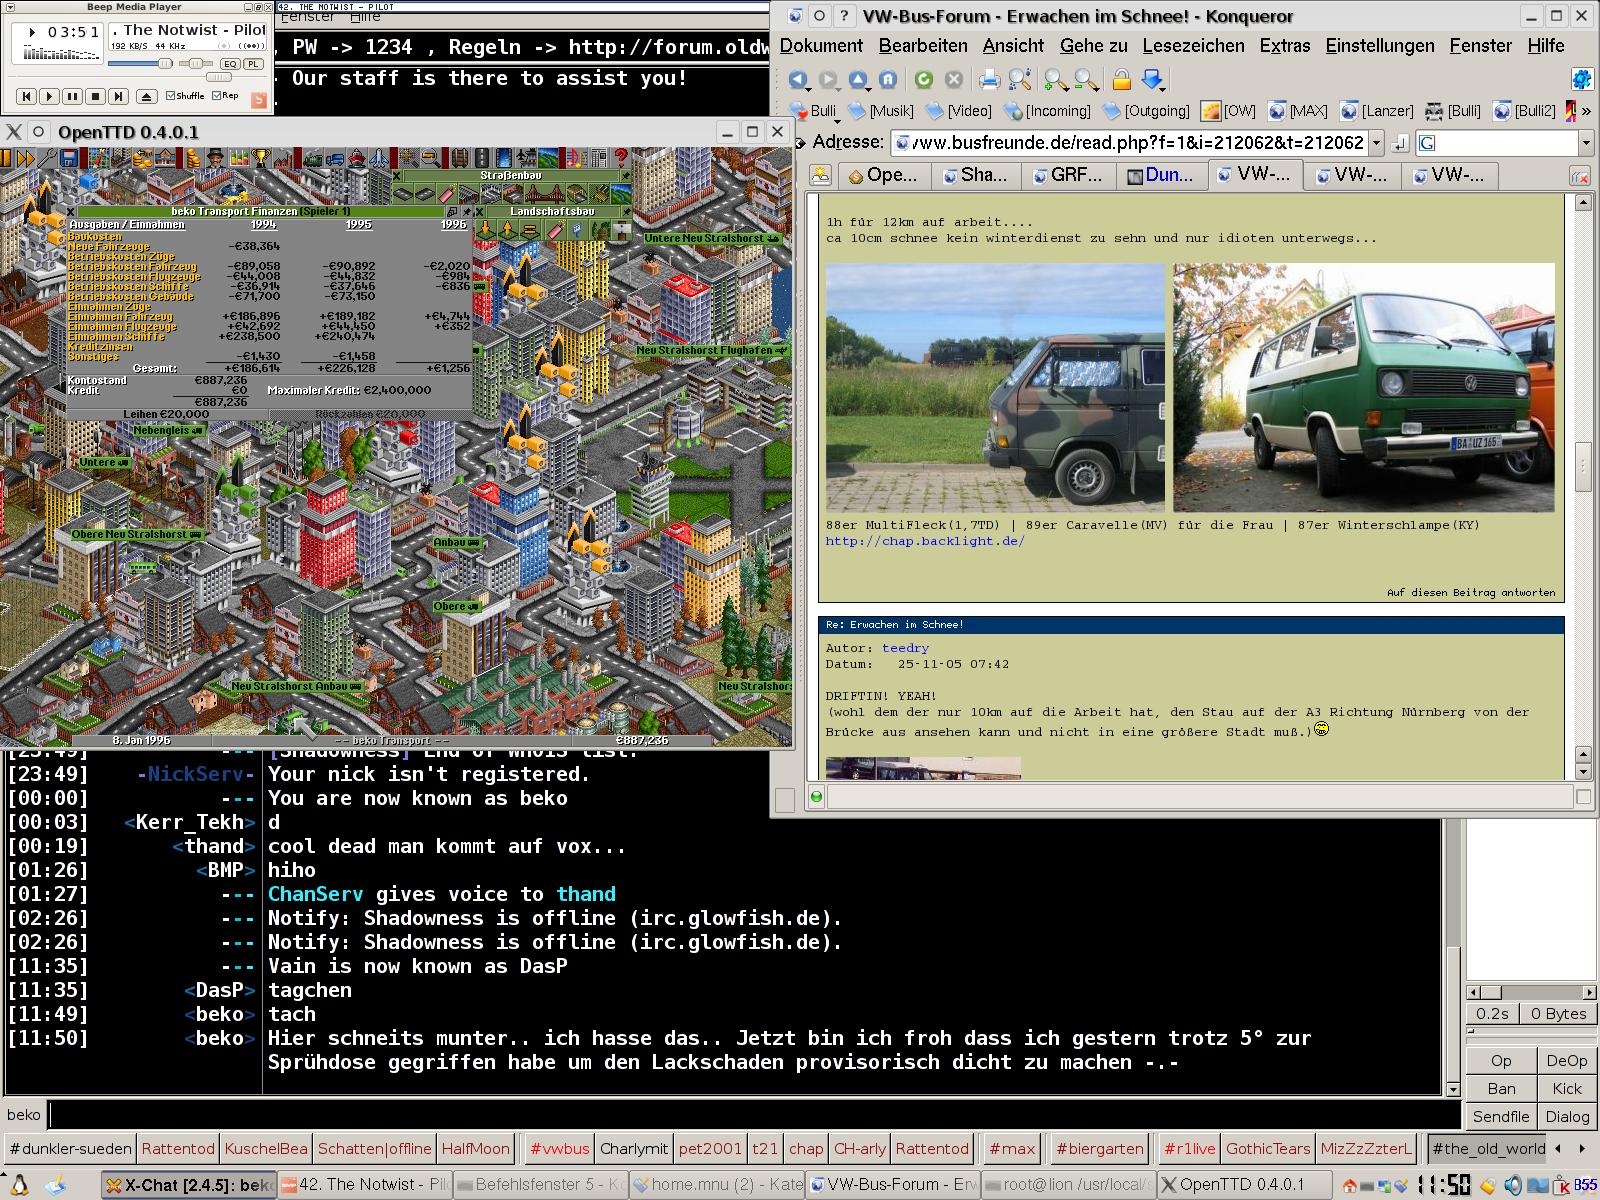Switch to the #vwbus X-Chat channel tab
The height and width of the screenshot is (1200, 1600).
[x=559, y=1148]
